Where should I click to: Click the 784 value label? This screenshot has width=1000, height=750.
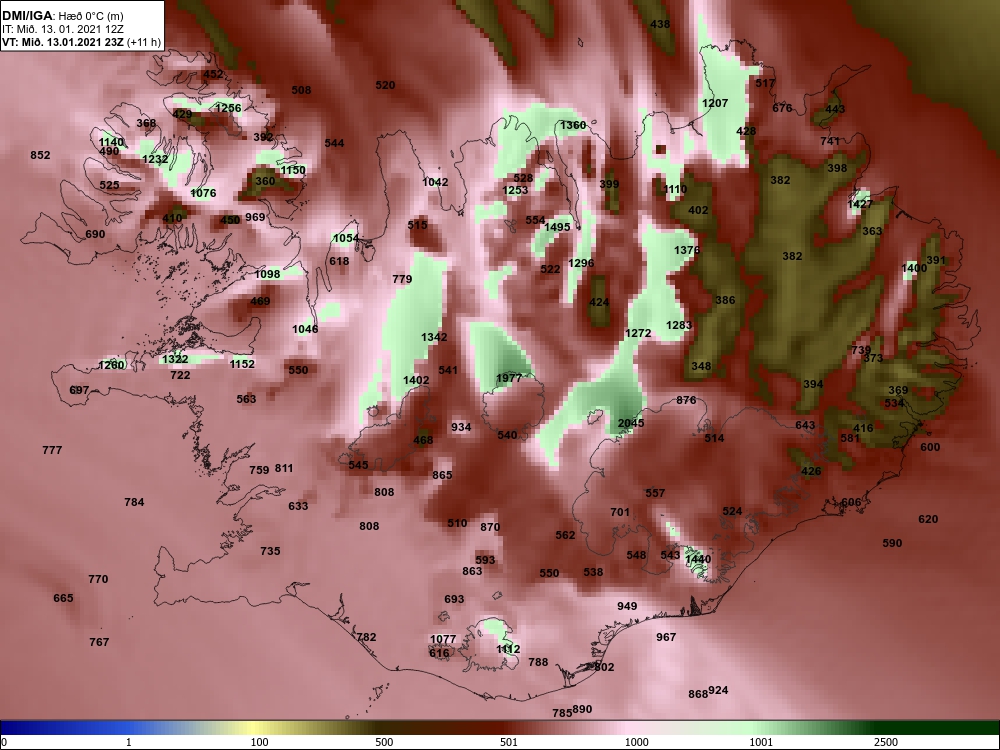pos(134,502)
